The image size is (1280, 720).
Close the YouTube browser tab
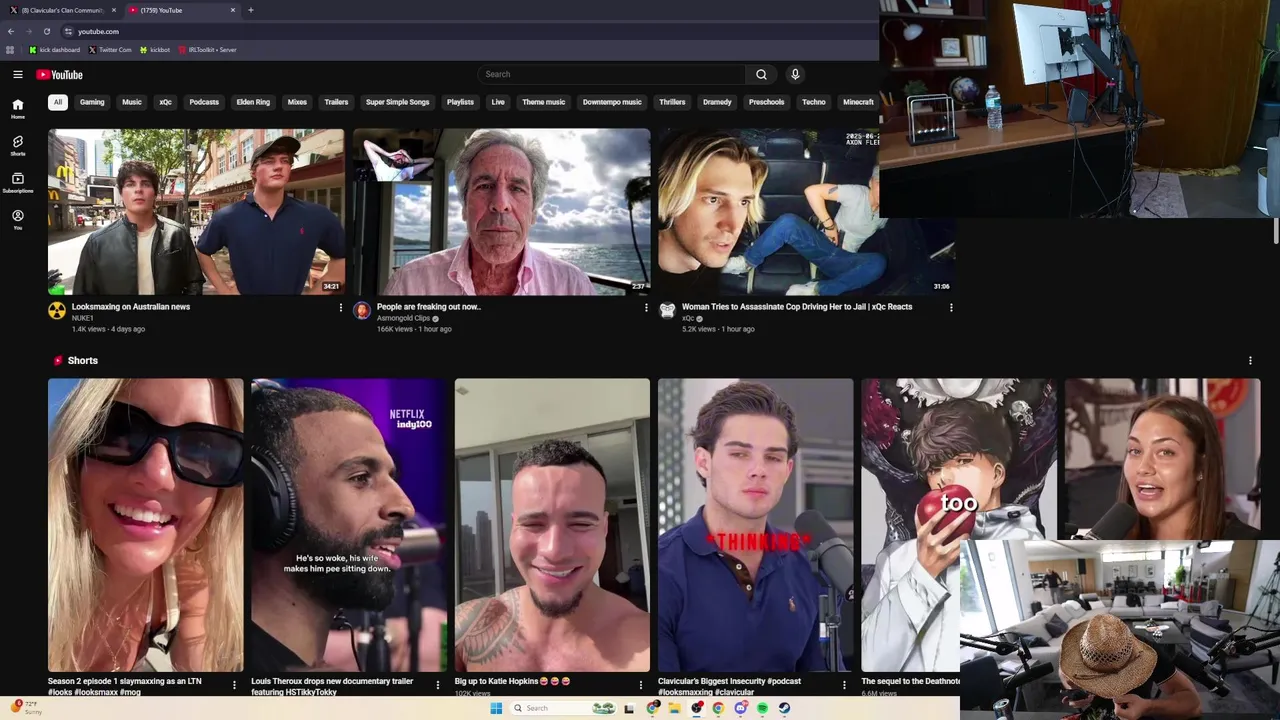(x=233, y=10)
